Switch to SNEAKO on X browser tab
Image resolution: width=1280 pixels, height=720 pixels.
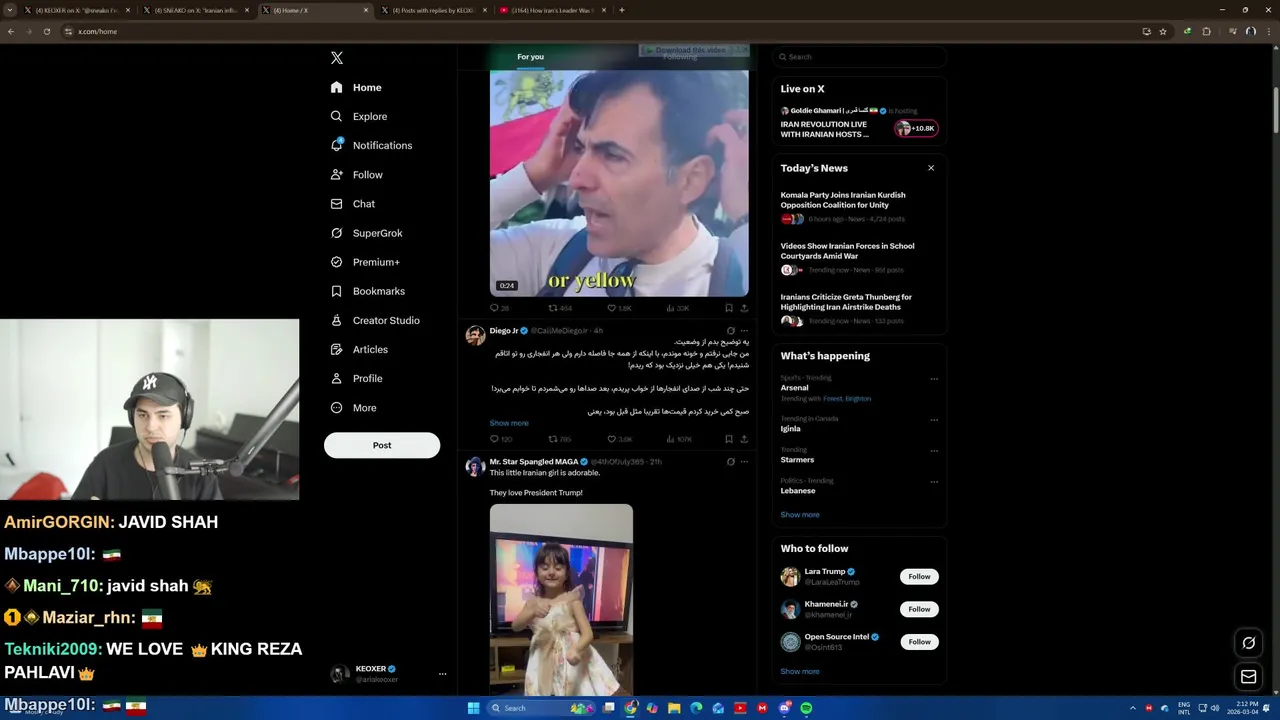click(196, 10)
